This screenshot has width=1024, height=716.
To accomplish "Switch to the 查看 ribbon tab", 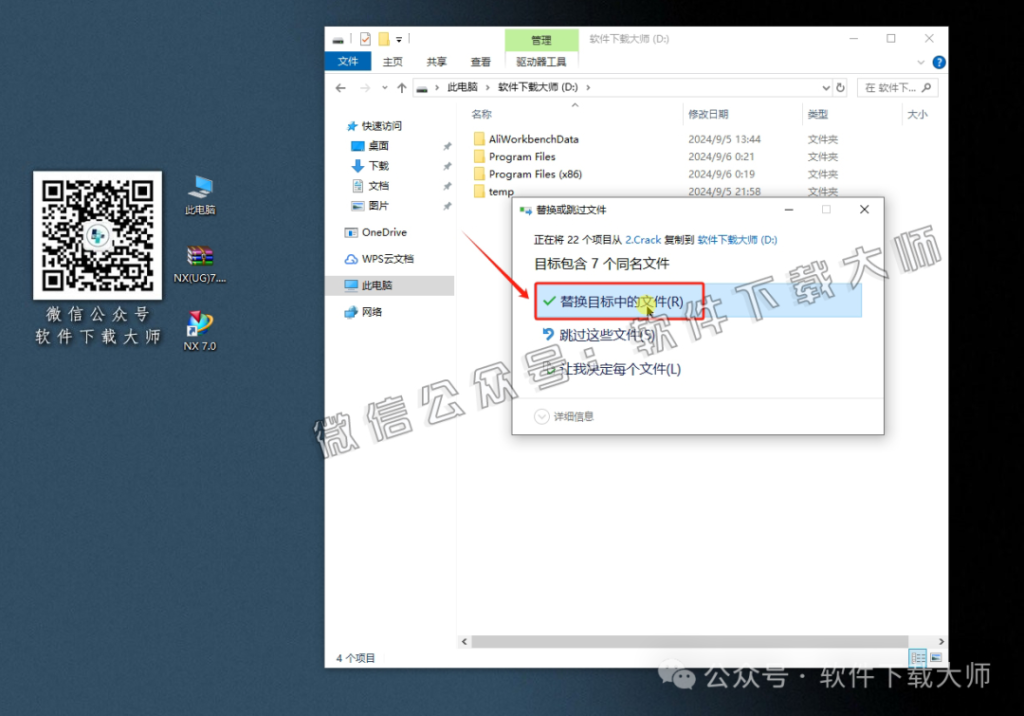I will pyautogui.click(x=480, y=61).
